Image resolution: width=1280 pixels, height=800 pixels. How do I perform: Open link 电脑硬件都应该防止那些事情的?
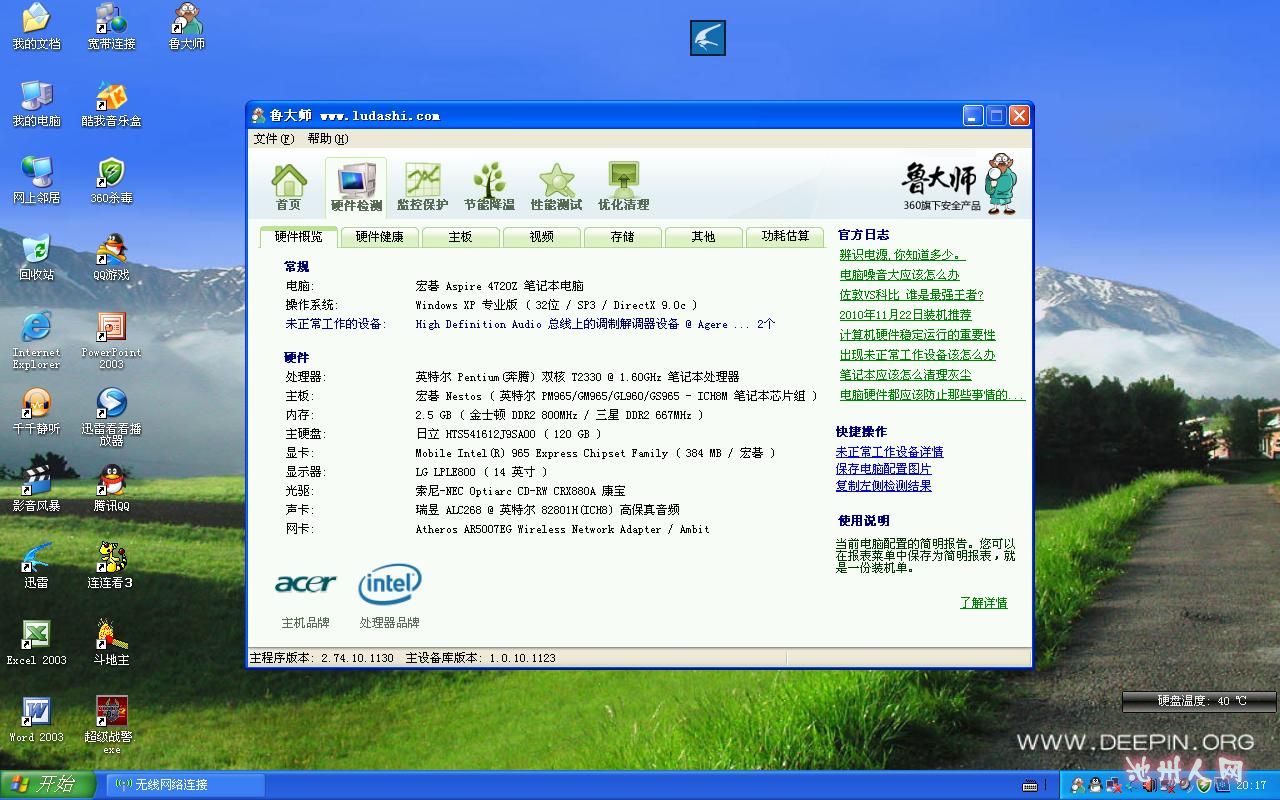(x=932, y=395)
